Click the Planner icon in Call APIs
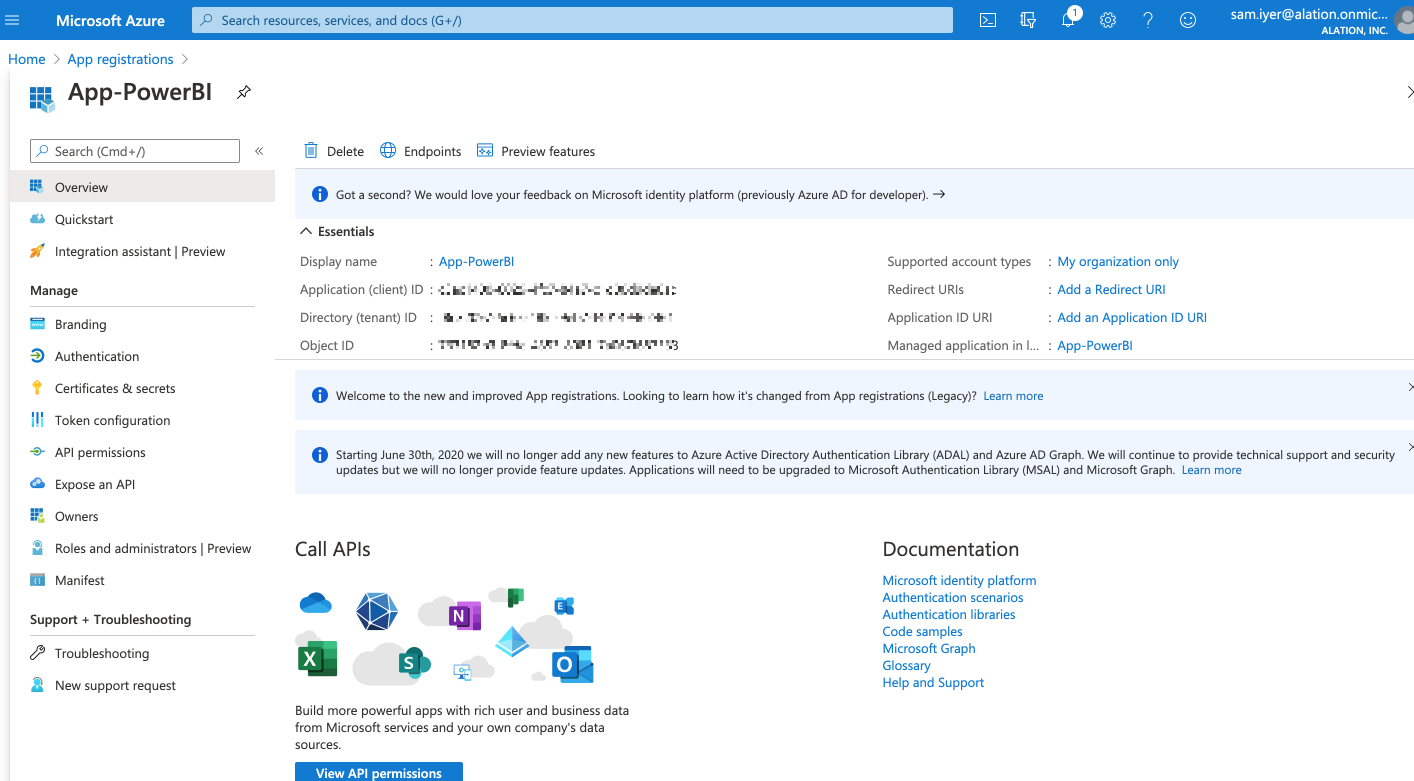Screen dimensions: 1414x781 516,597
